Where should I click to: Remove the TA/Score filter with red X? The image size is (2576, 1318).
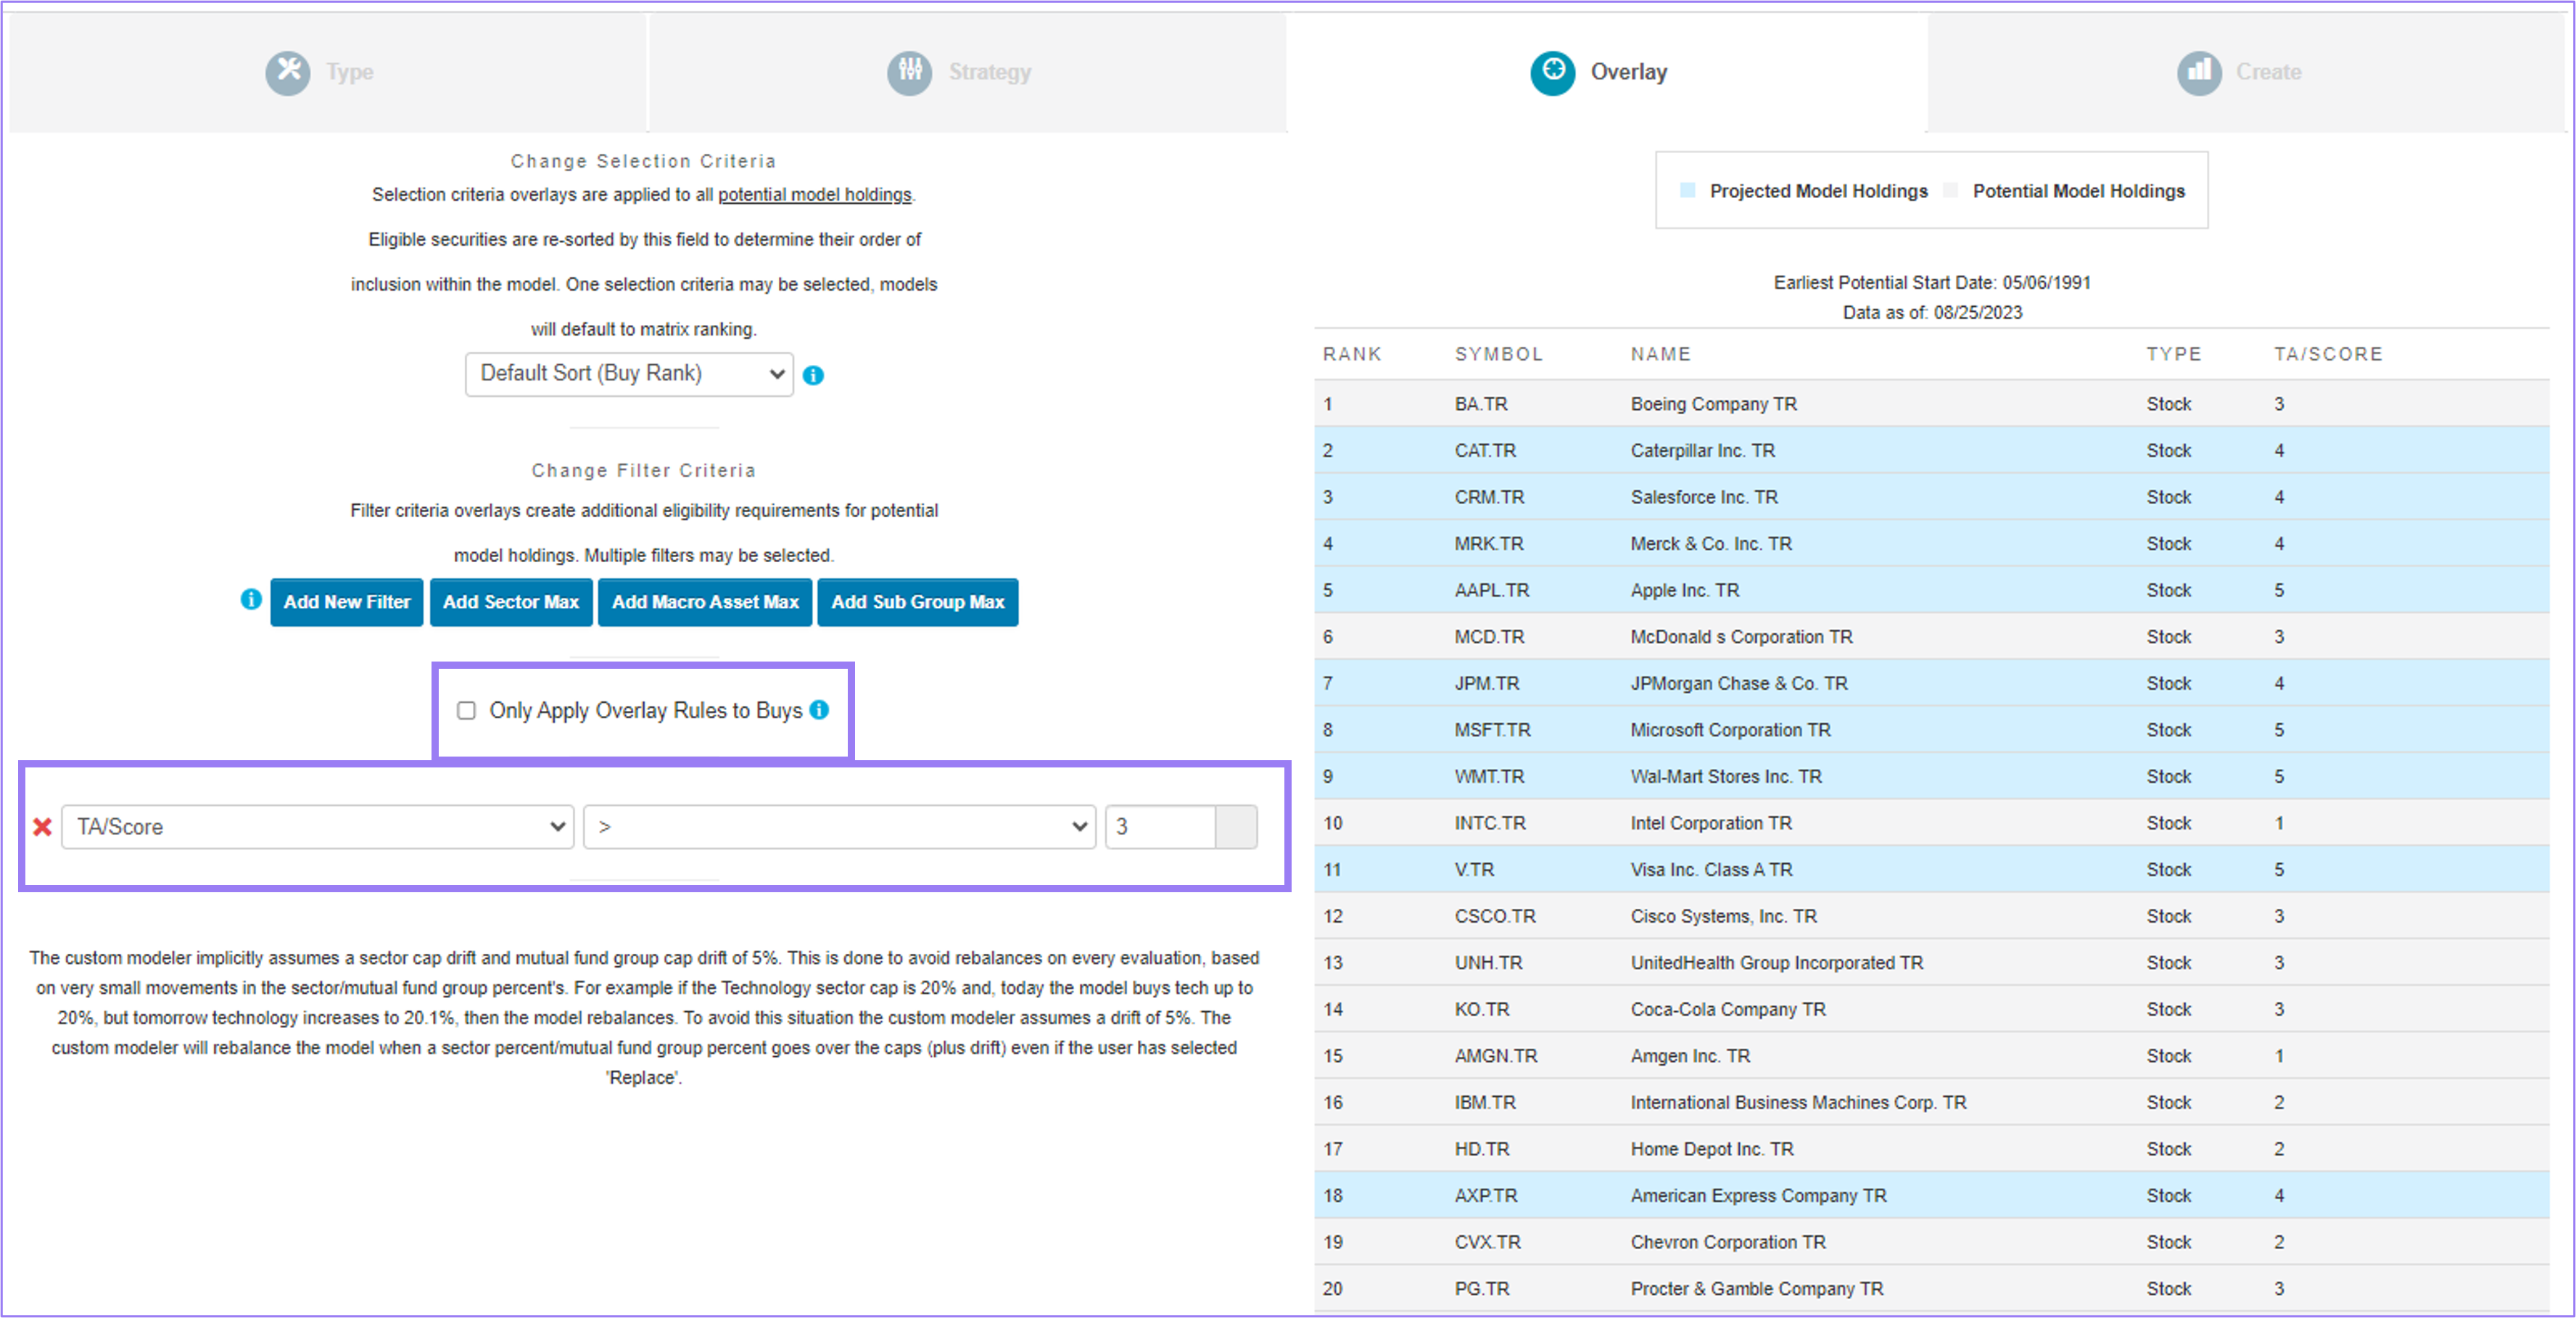42,827
